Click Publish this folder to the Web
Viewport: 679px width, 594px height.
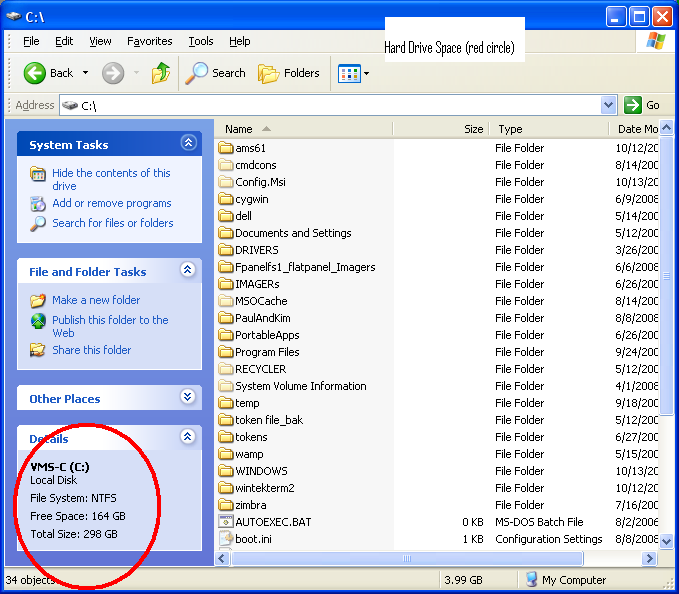[x=110, y=326]
